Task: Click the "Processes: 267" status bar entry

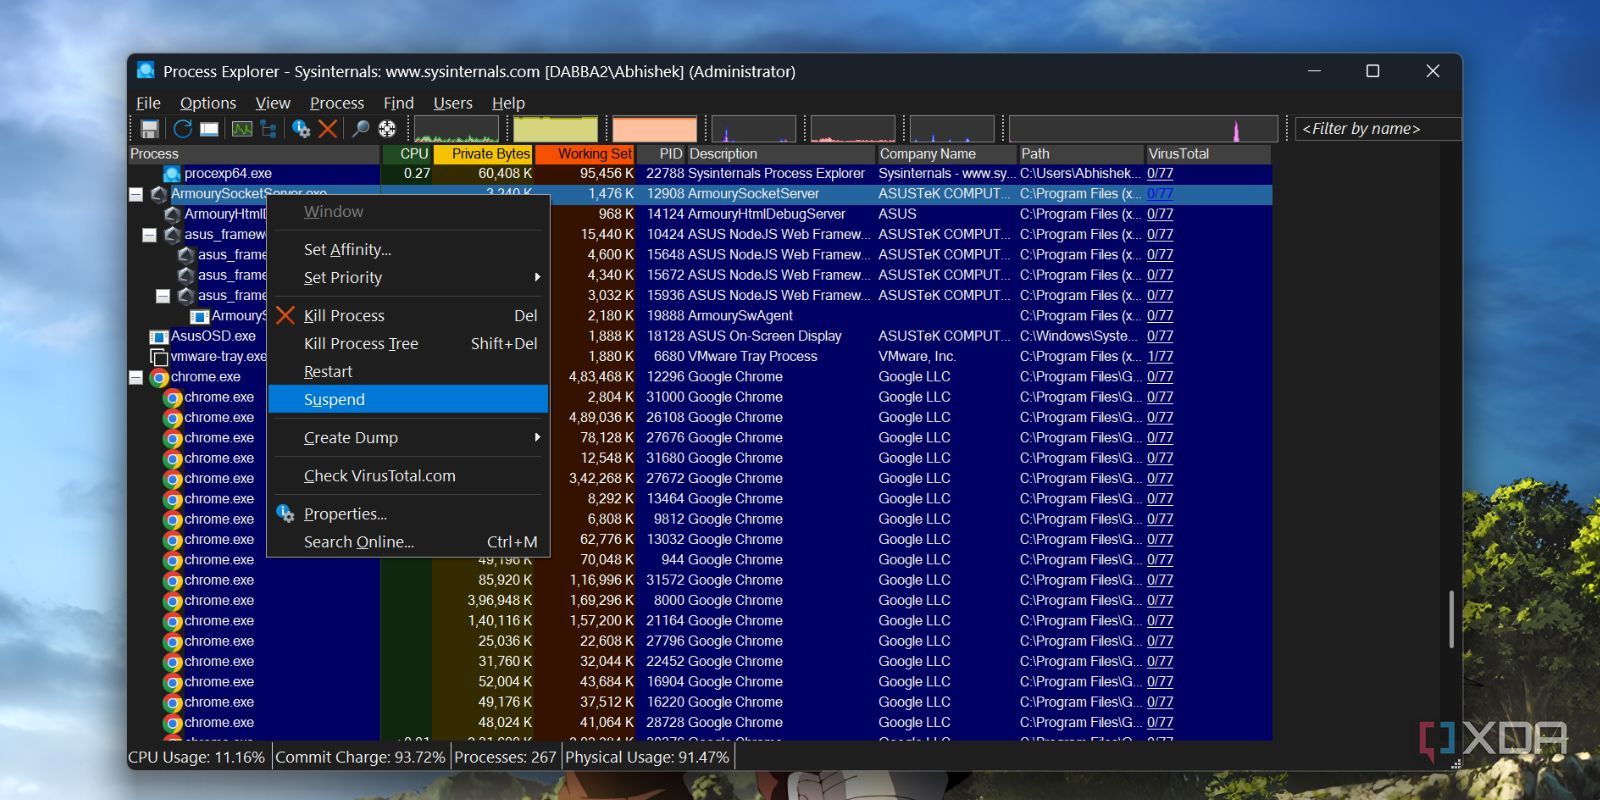Action: point(505,758)
